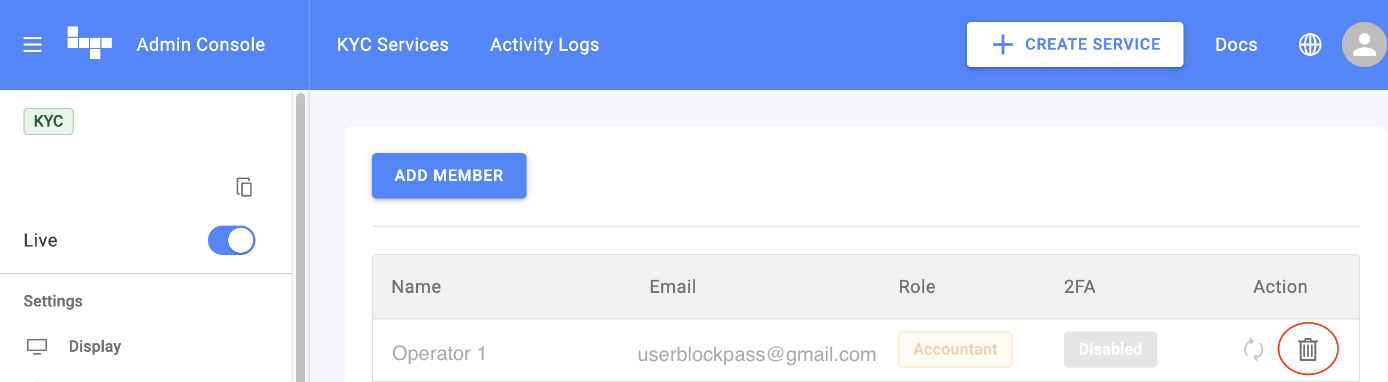Open the hamburger navigation menu
This screenshot has width=1388, height=382.
(33, 45)
